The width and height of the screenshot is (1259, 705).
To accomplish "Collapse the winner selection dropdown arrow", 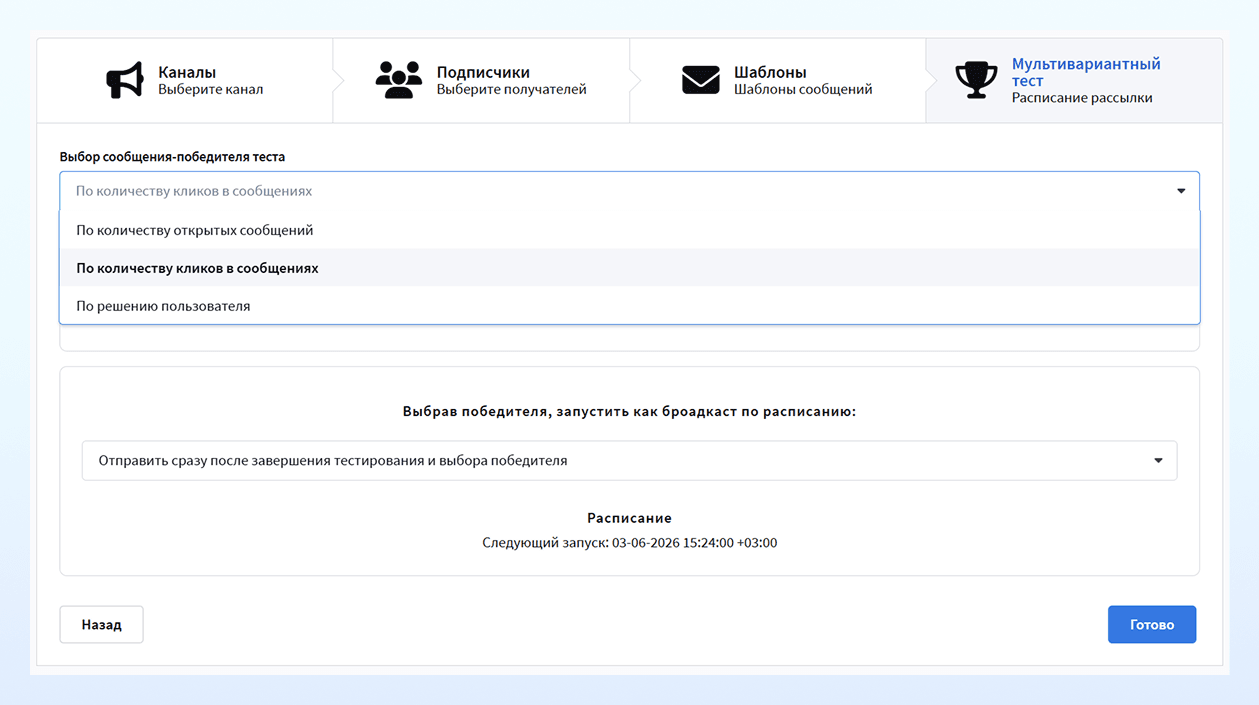I will [1181, 191].
